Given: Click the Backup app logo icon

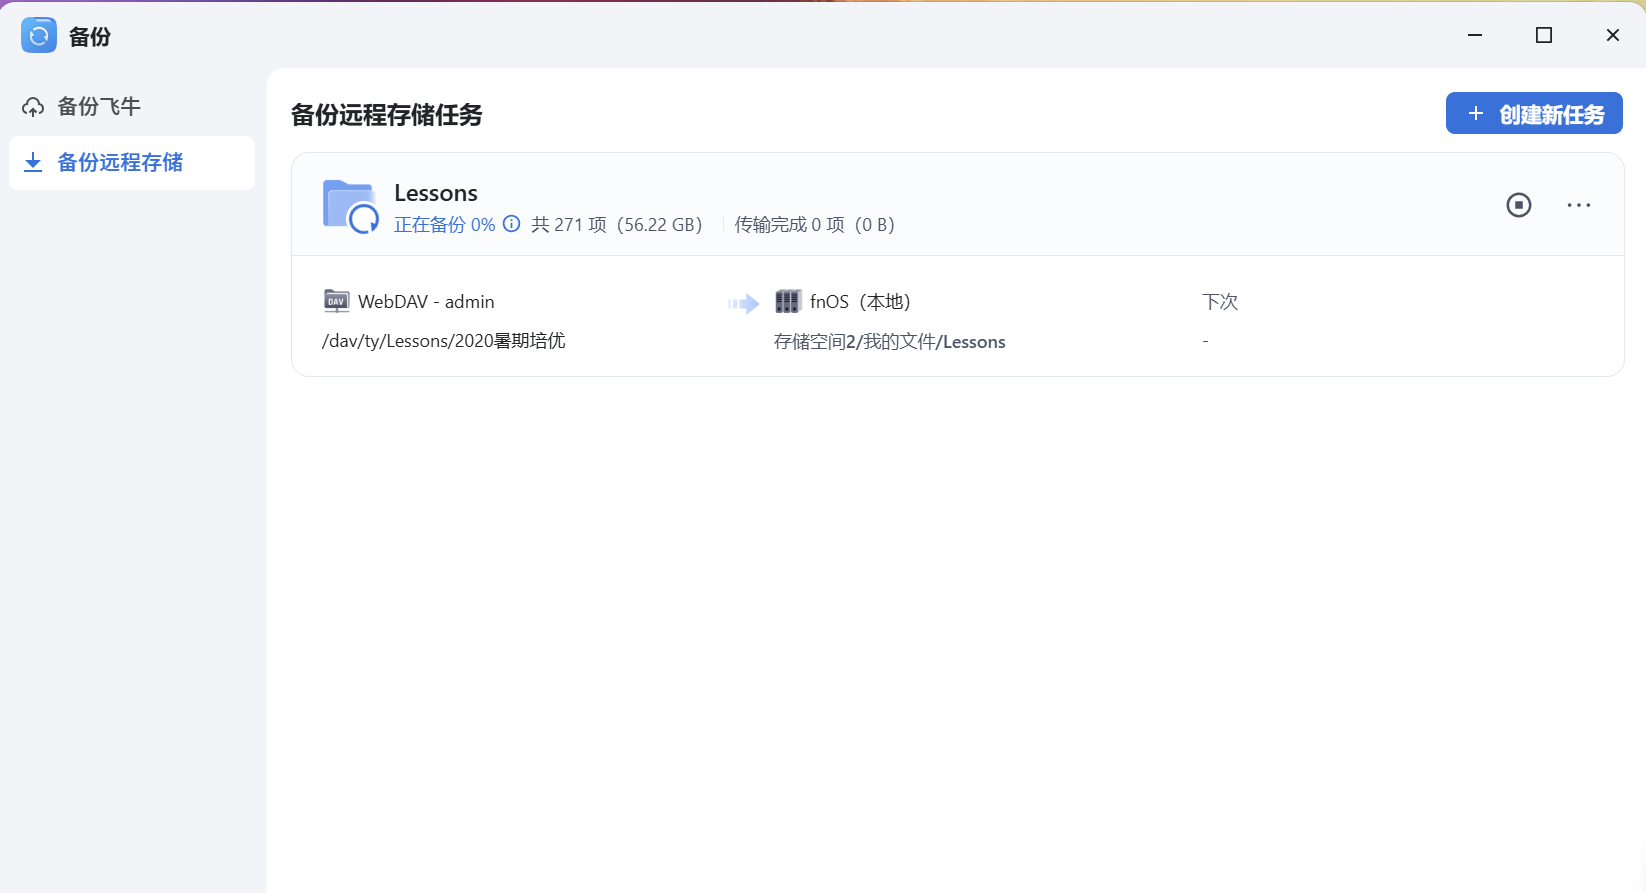Looking at the screenshot, I should (39, 36).
